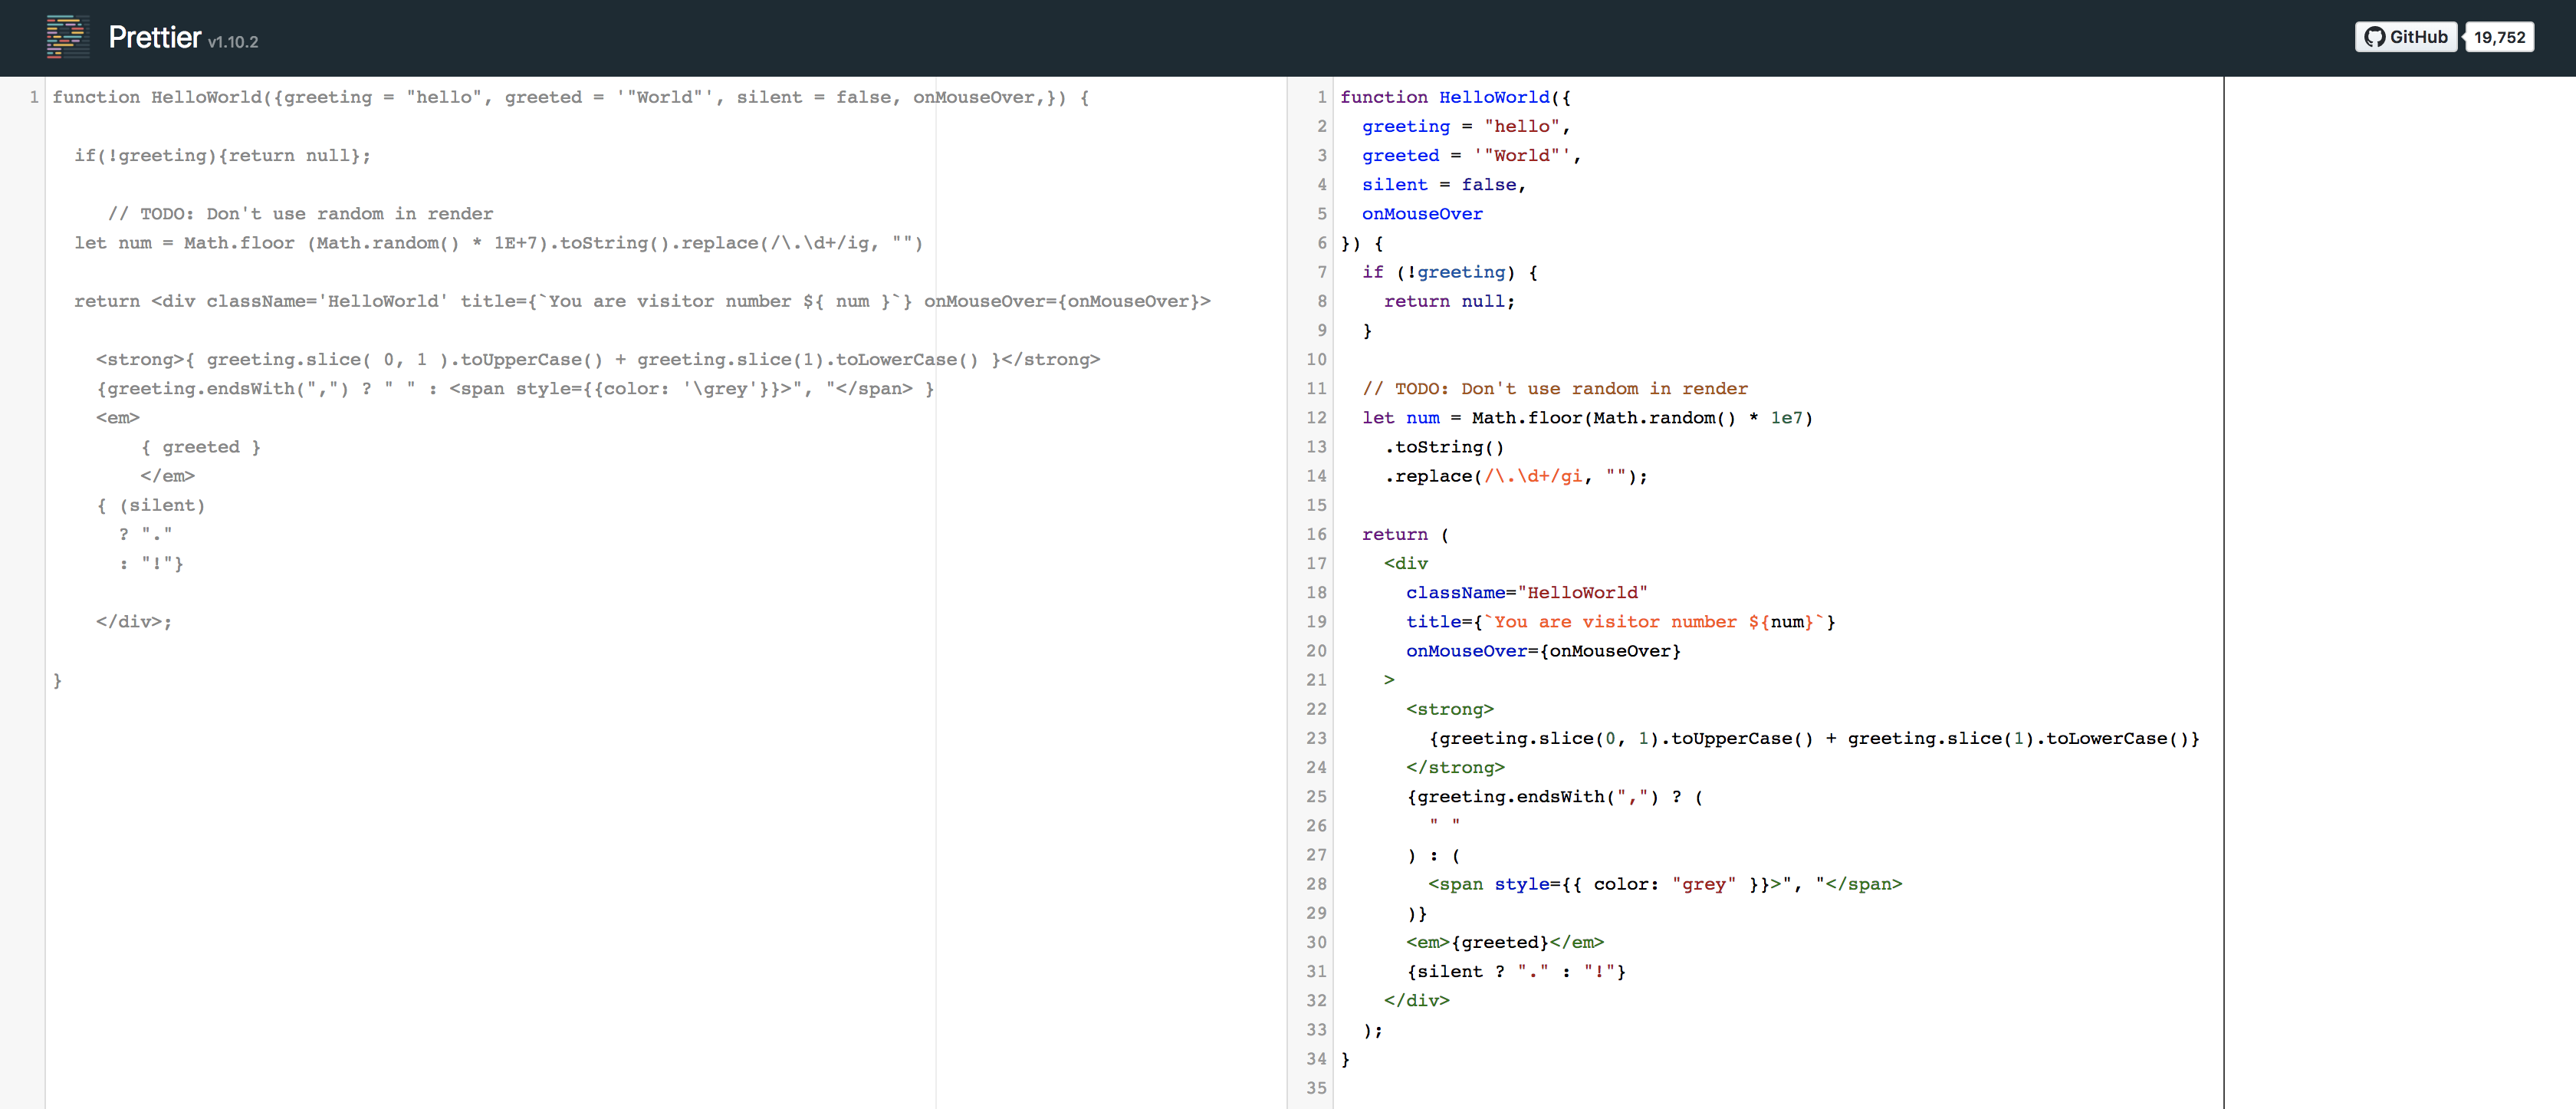The width and height of the screenshot is (2576, 1109).
Task: Click 'if(!greeting){return null};' in the input editor
Action: point(222,156)
